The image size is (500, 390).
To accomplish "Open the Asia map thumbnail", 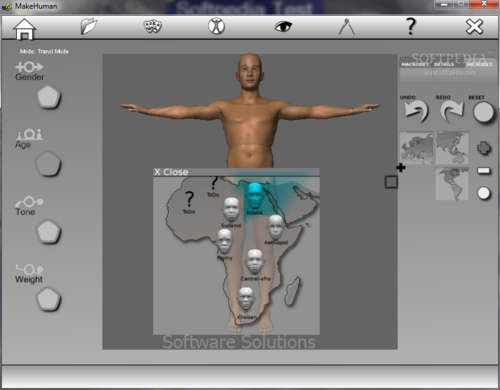I will pyautogui.click(x=452, y=148).
